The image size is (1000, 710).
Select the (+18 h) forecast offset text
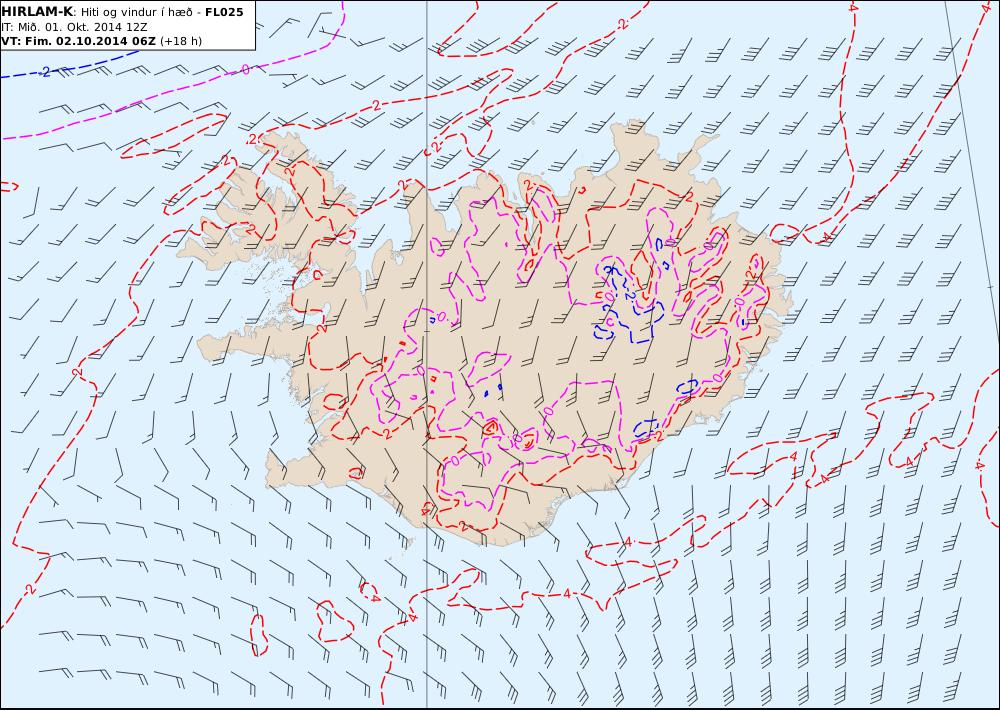click(180, 41)
